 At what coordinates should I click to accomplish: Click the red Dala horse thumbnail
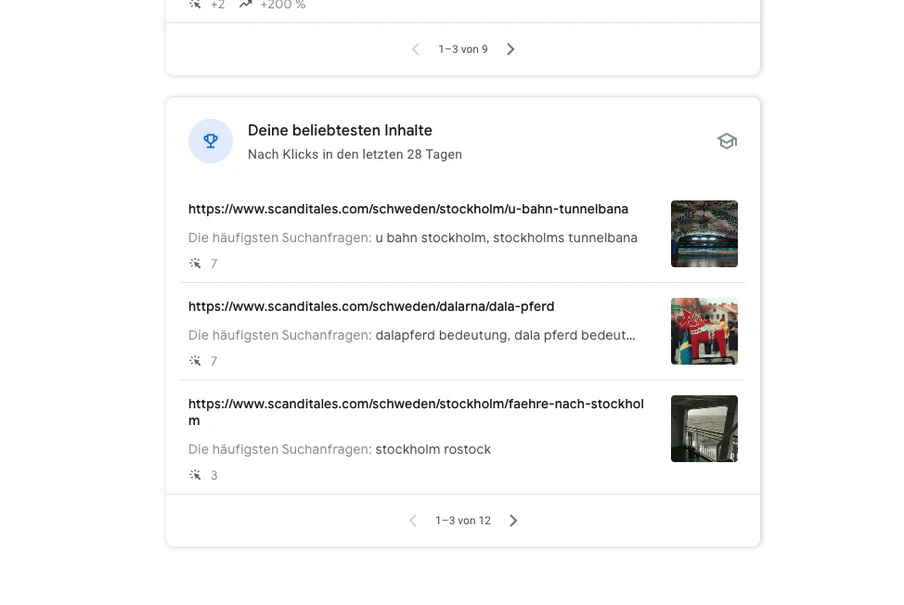pyautogui.click(x=704, y=331)
